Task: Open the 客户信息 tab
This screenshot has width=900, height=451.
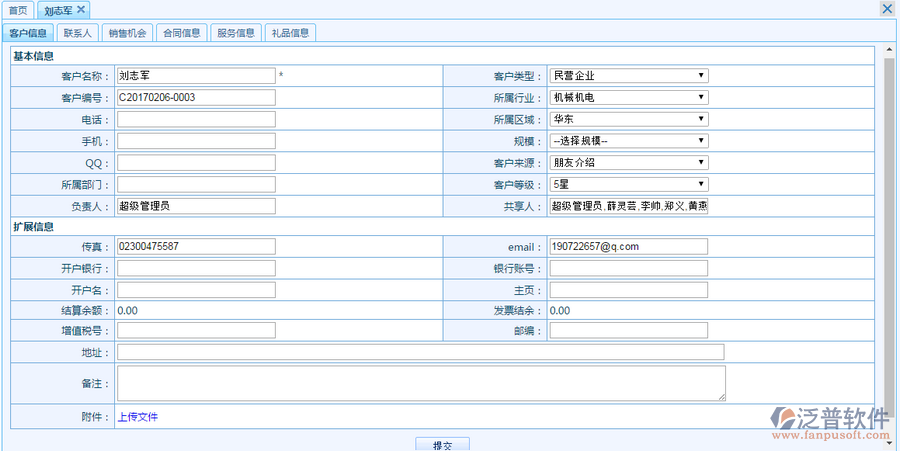Action: [28, 33]
